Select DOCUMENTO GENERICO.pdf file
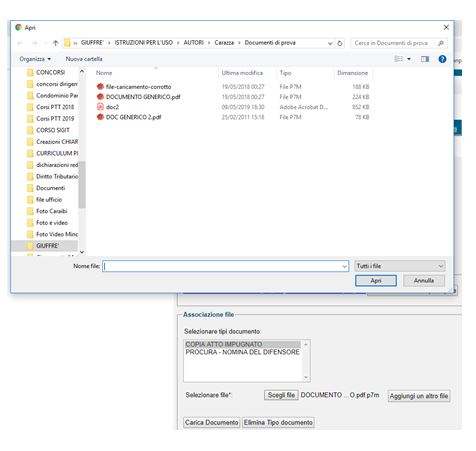 [x=143, y=97]
